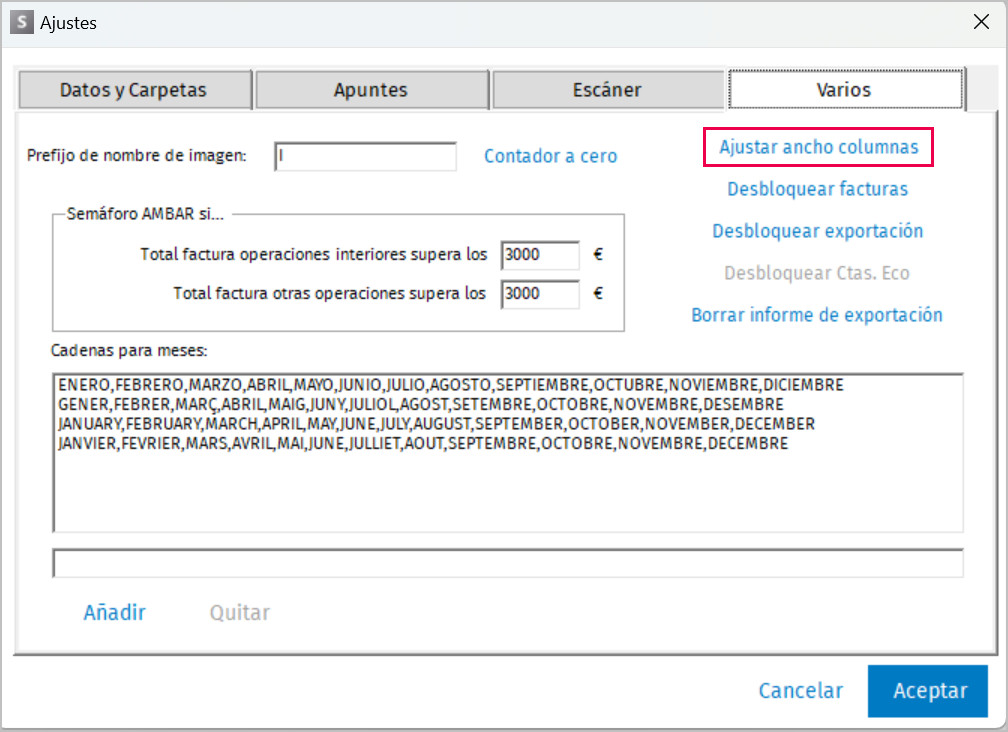Viewport: 1008px width, 732px height.
Task: Click the disabled Quitar button
Action: pos(240,612)
